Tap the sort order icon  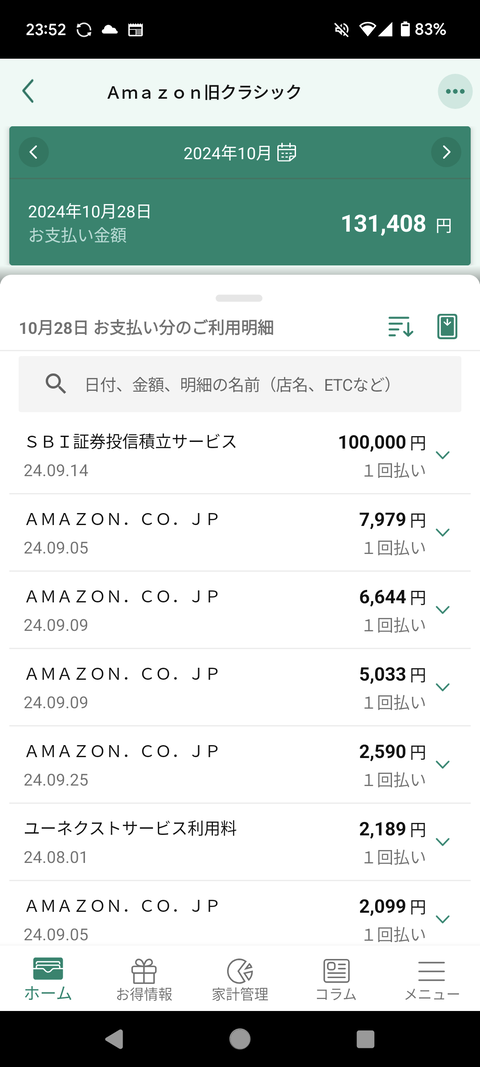[401, 327]
